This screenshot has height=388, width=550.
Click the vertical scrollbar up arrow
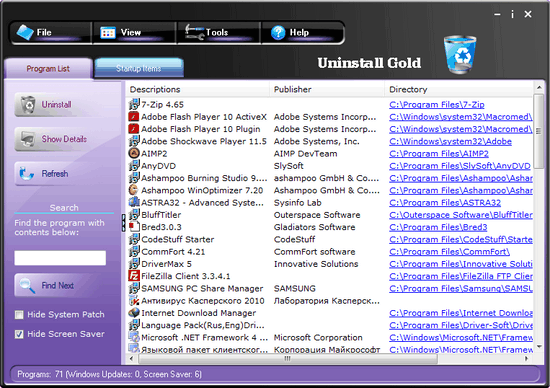point(539,87)
